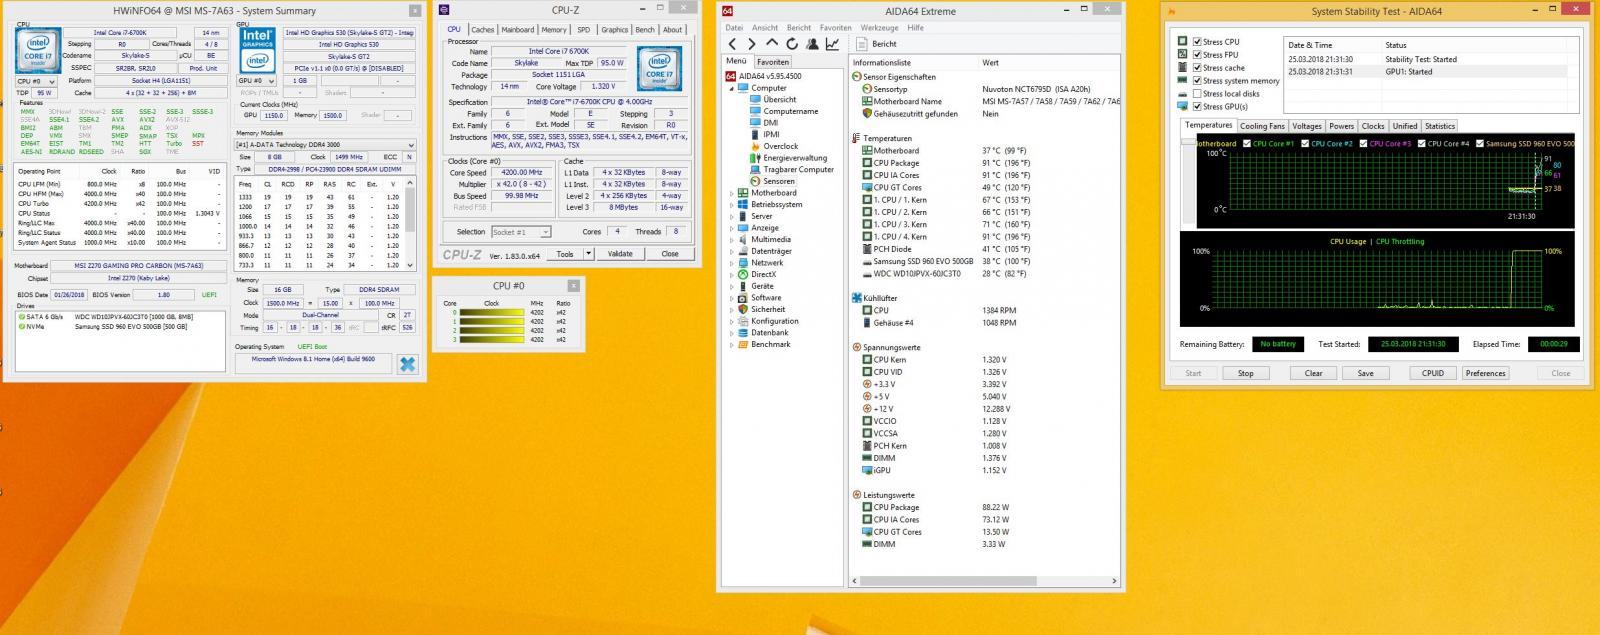Click the graph chart icon in AIDA64 toolbar
Screen dimensions: 1600x635
click(832, 44)
